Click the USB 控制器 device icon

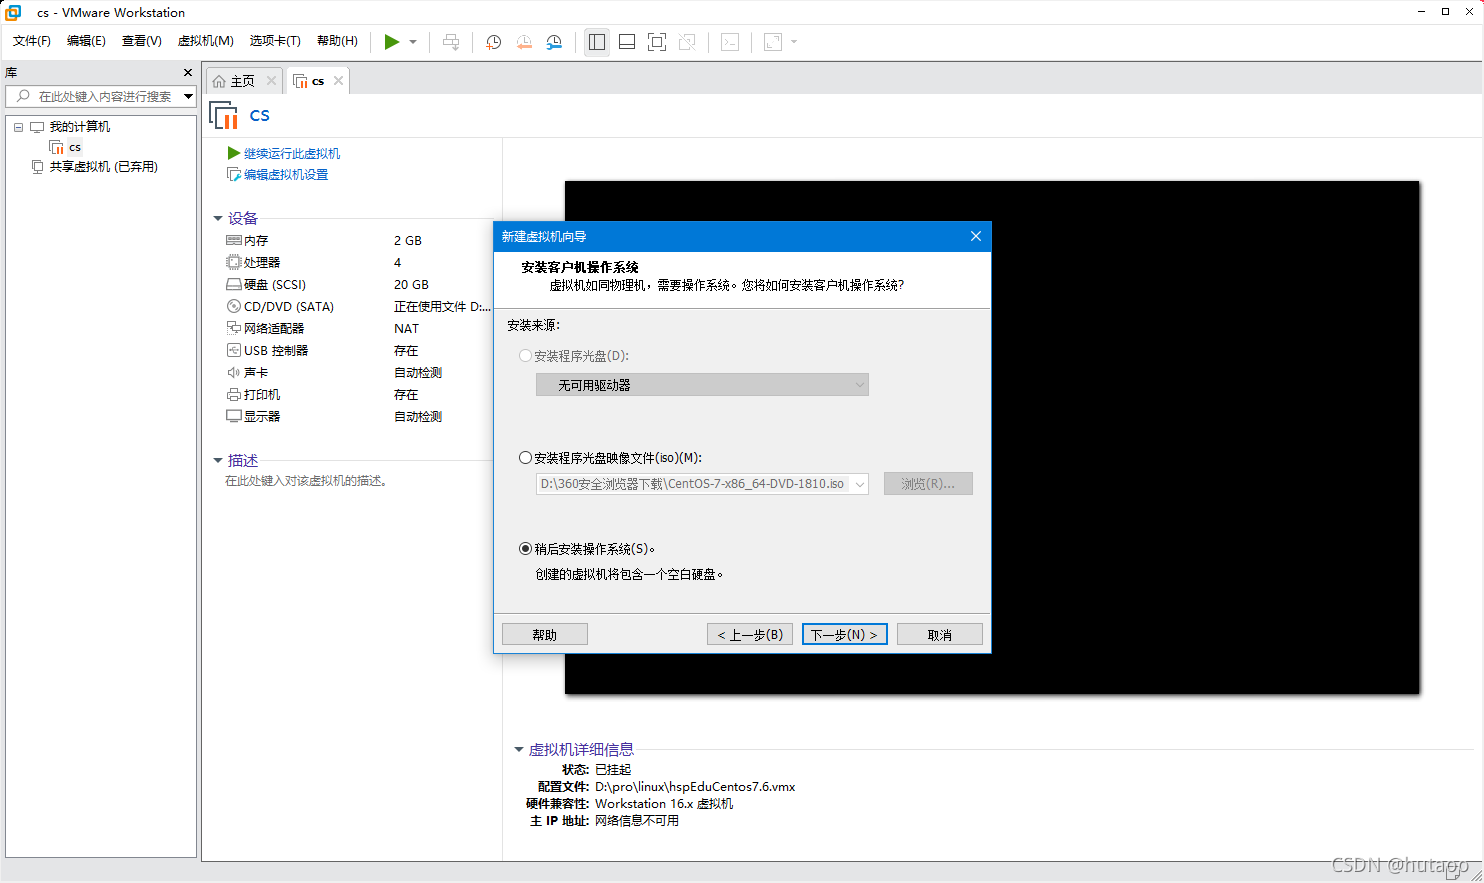[234, 350]
